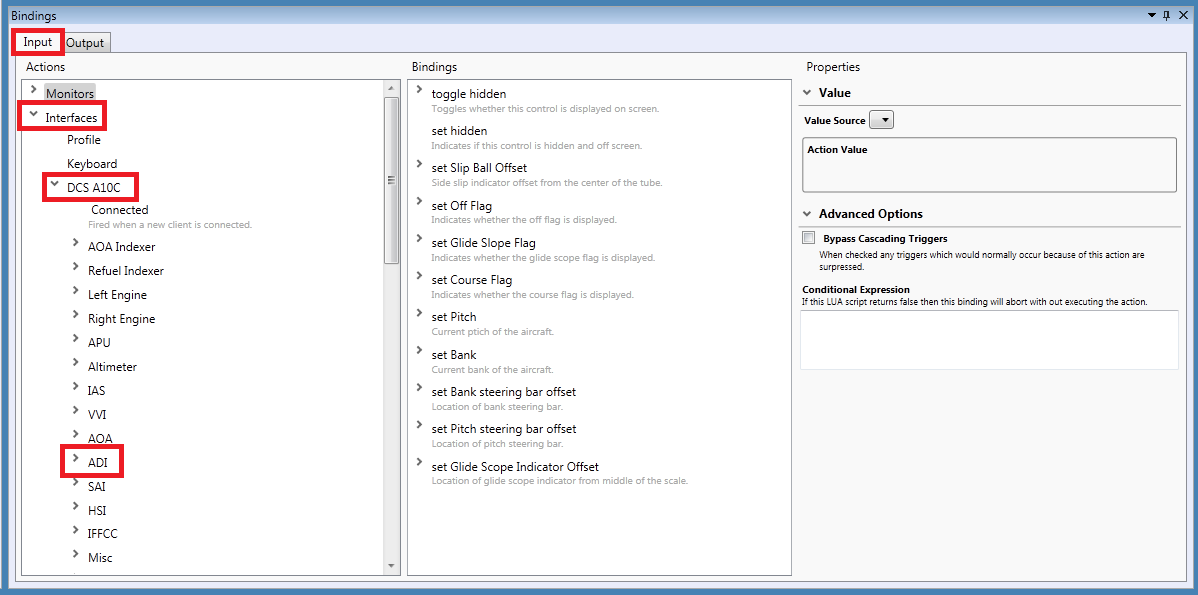Expand the Refuel Indexer node
This screenshot has width=1198, height=595.
pos(76,267)
